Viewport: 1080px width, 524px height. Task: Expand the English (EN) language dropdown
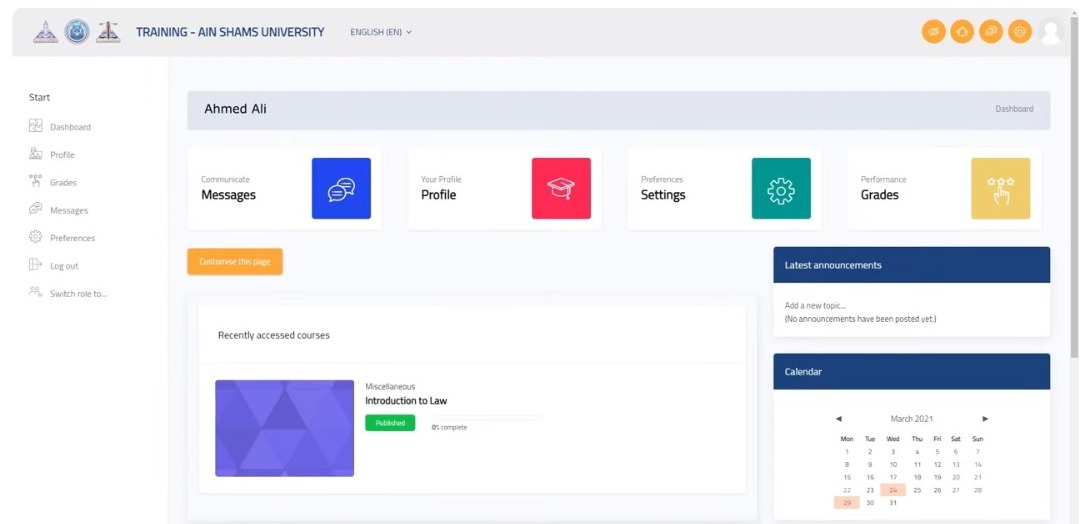pos(381,32)
